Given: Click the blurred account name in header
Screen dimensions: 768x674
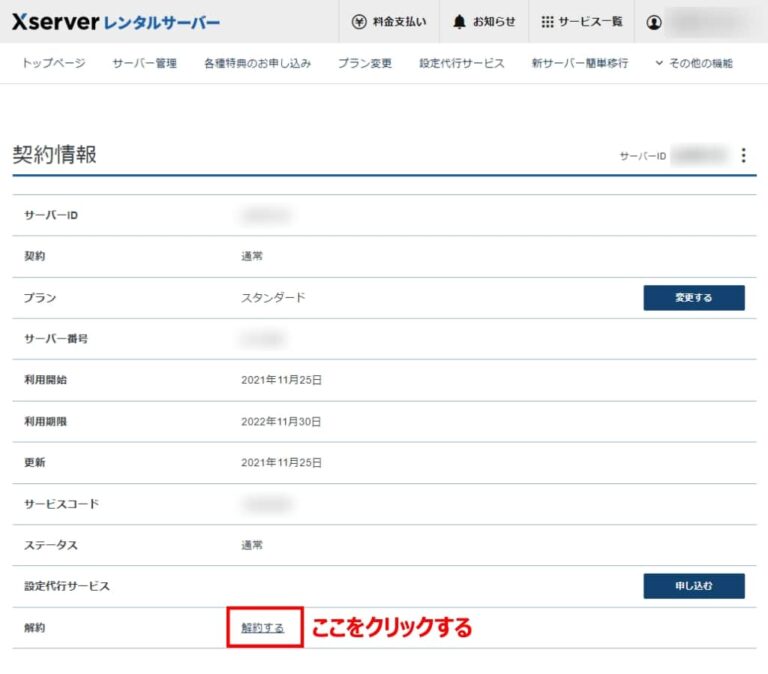Looking at the screenshot, I should 712,22.
